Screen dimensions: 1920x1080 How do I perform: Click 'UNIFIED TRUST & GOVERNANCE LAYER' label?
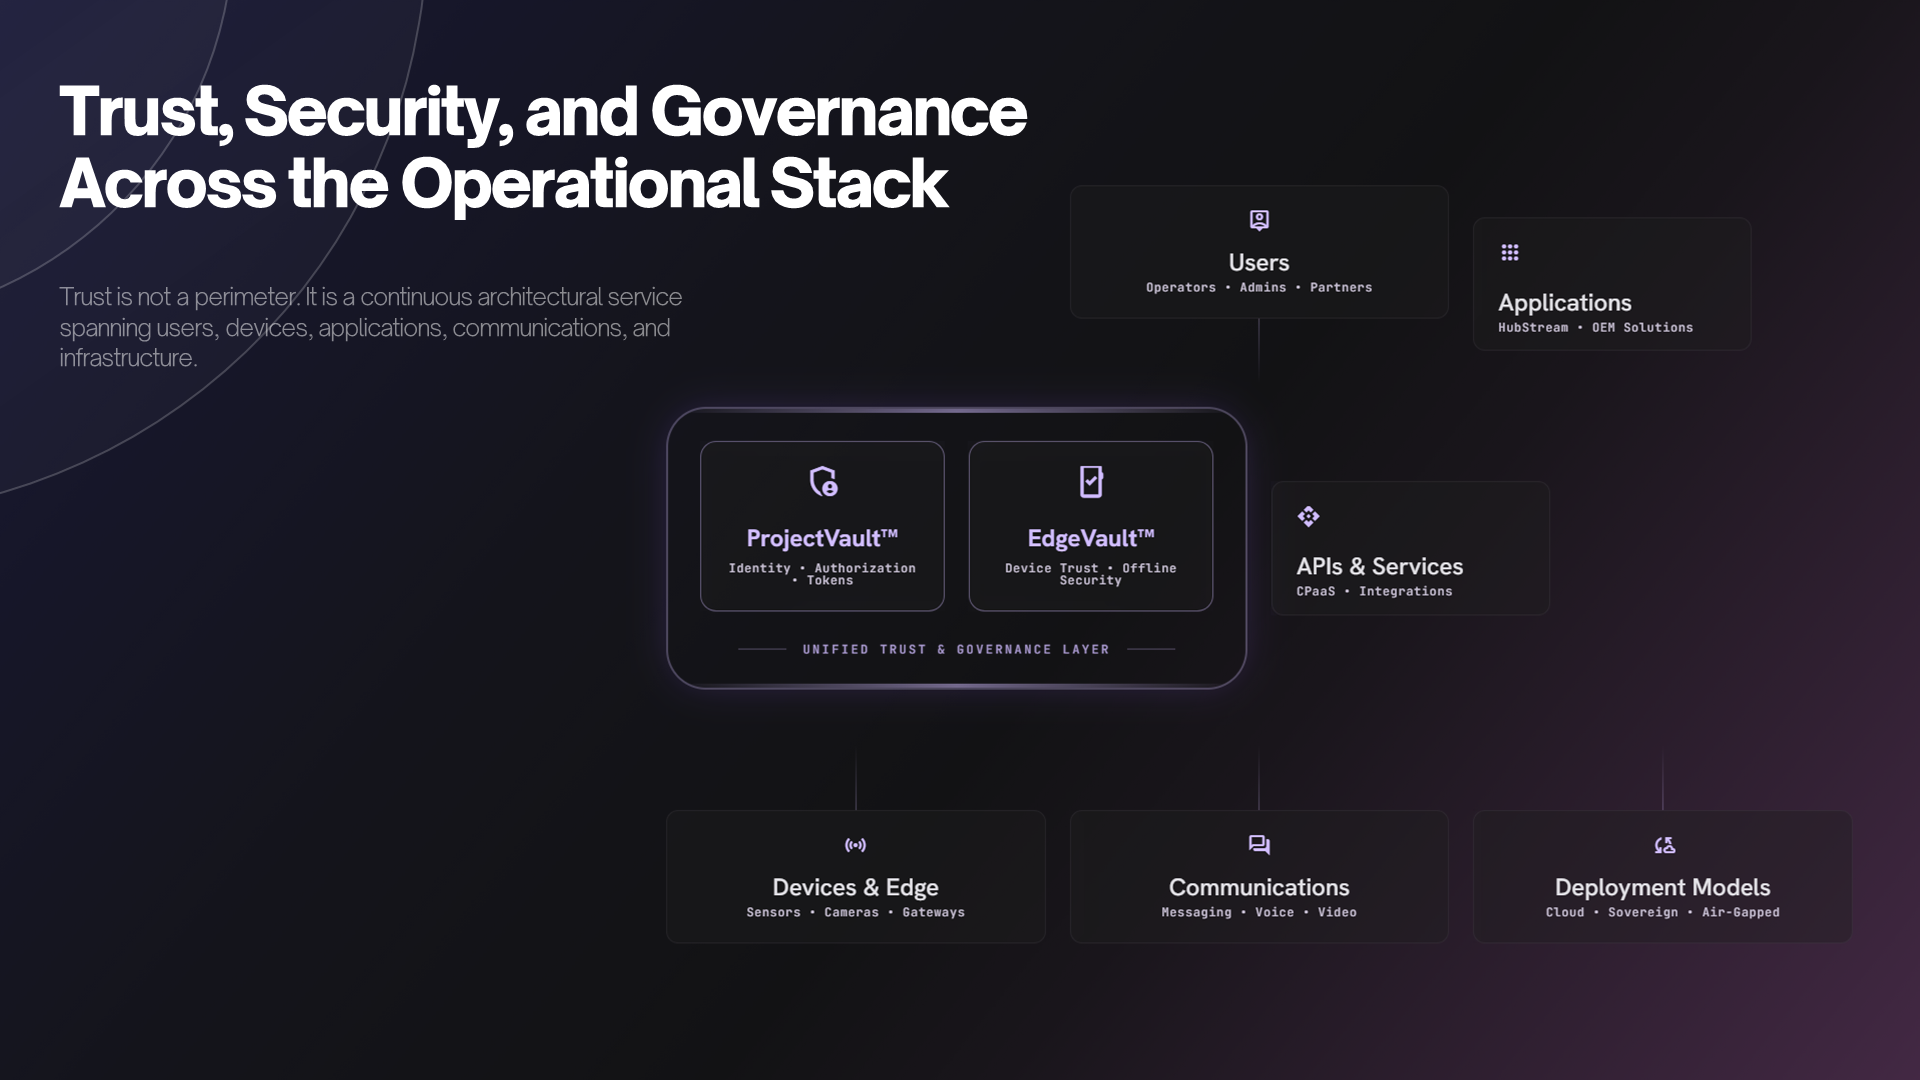click(x=956, y=649)
